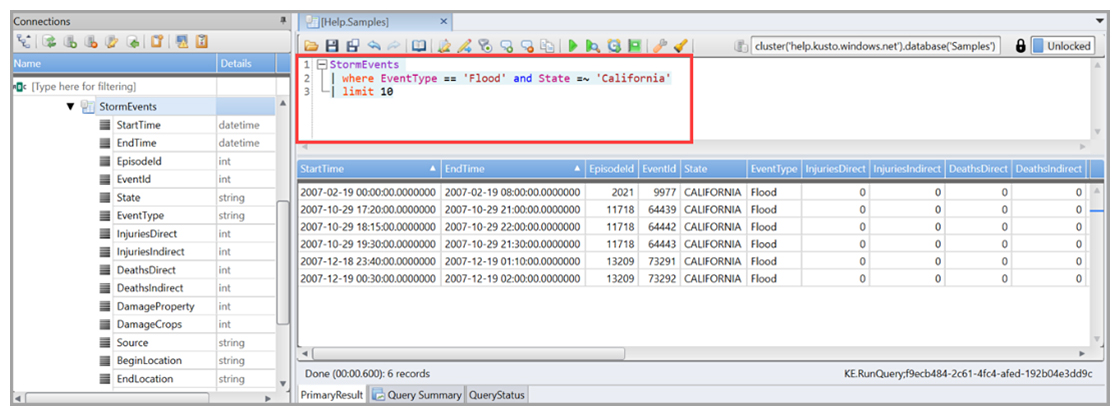Image resolution: width=1120 pixels, height=416 pixels.
Task: Click the open folder icon in query toolbar
Action: (x=311, y=46)
